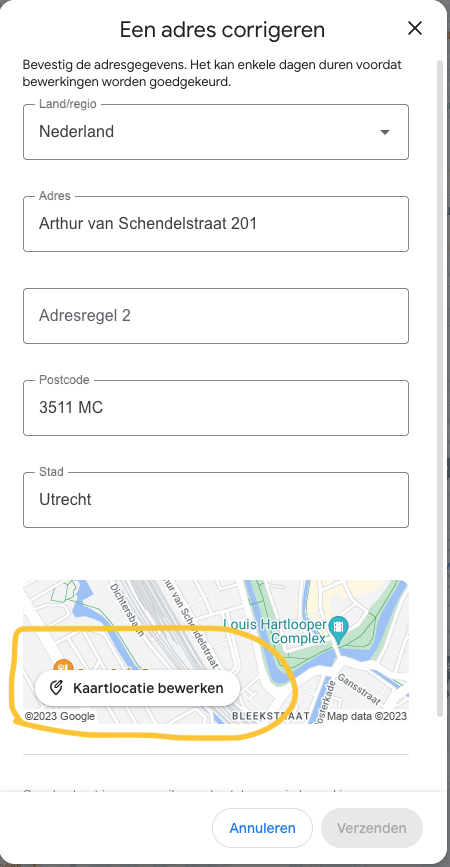Click the Kaartlocatie bewerken button
The image size is (450, 867).
[x=138, y=688]
